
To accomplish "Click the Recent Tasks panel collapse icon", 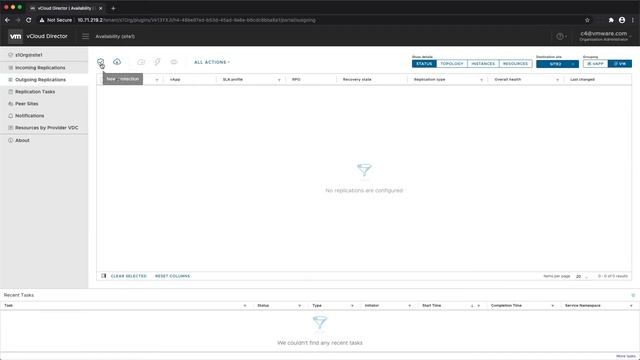I will 633,295.
